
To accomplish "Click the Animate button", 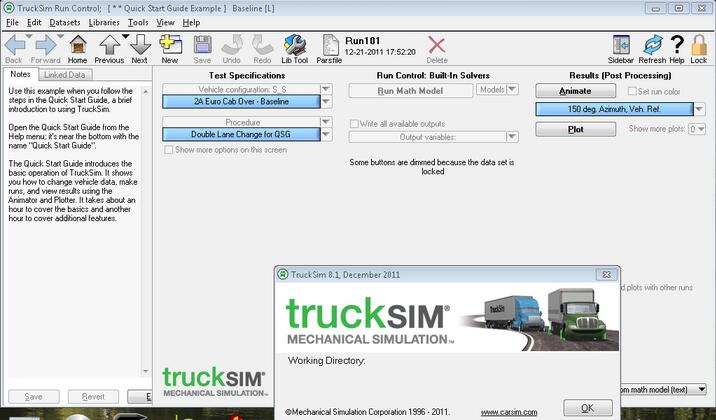I will click(x=575, y=91).
